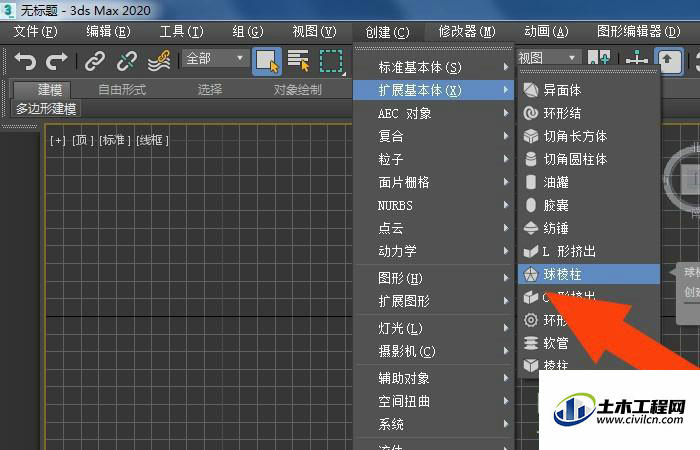
Task: Open the 空间扭曲 submenu
Action: pyautogui.click(x=433, y=401)
